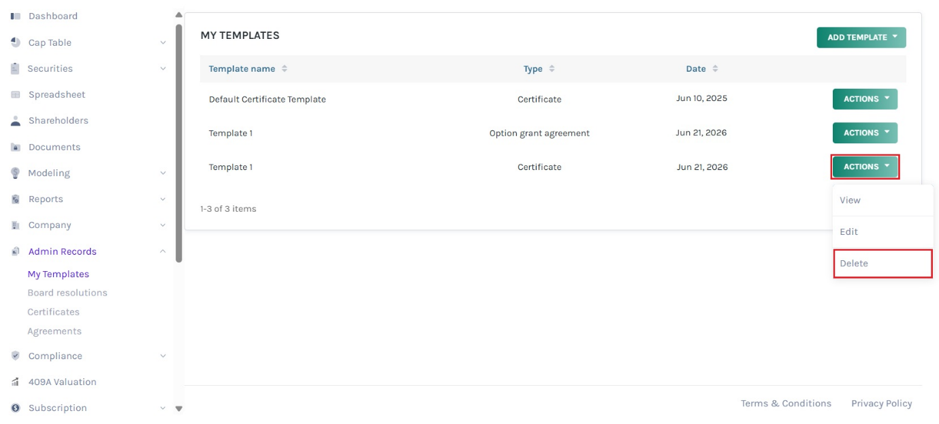Open Actions for Default Certificate Template
This screenshot has height=424, width=939.
(865, 99)
